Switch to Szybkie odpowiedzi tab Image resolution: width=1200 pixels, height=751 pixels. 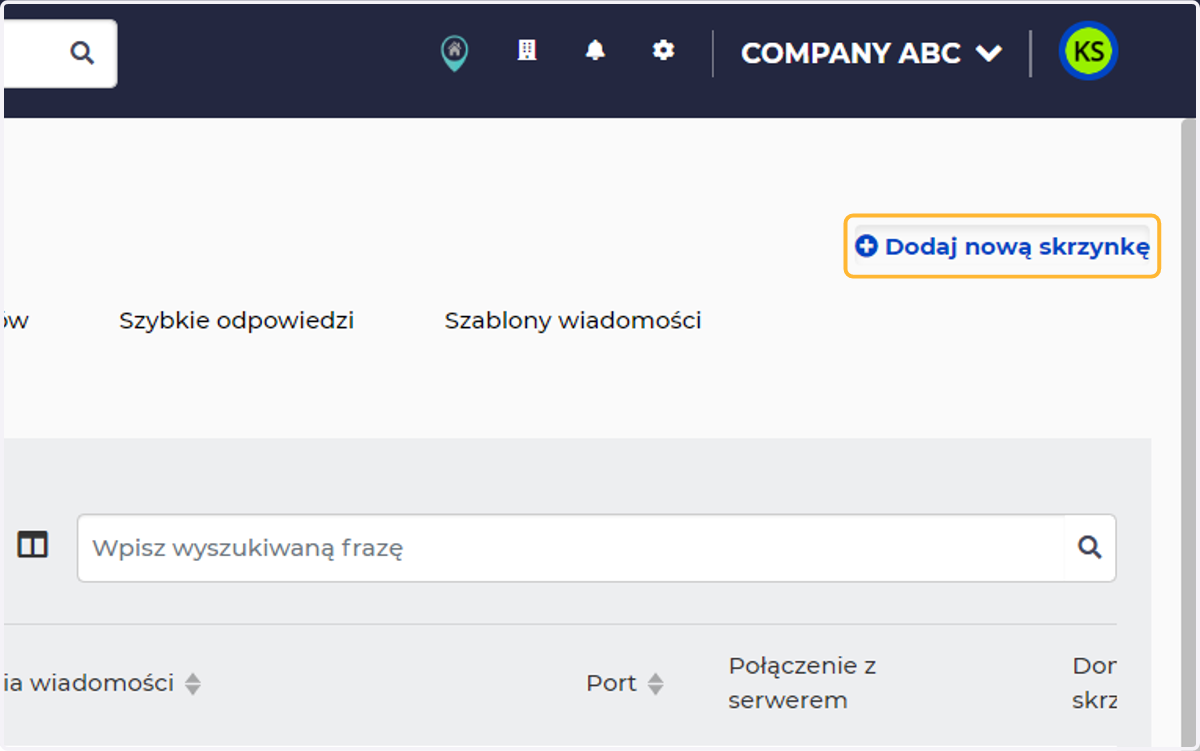(x=237, y=321)
